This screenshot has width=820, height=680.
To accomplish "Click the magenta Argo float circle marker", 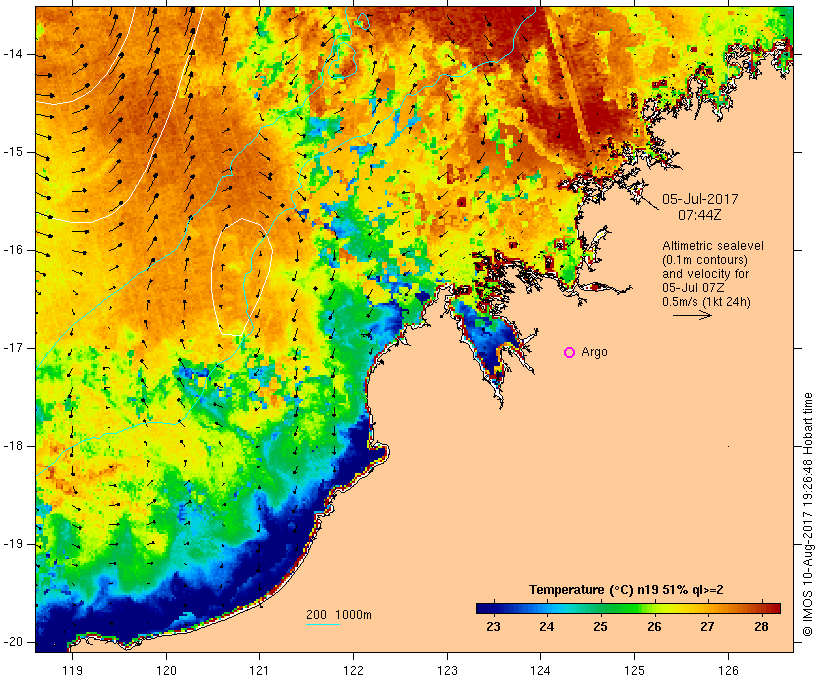I will click(570, 353).
